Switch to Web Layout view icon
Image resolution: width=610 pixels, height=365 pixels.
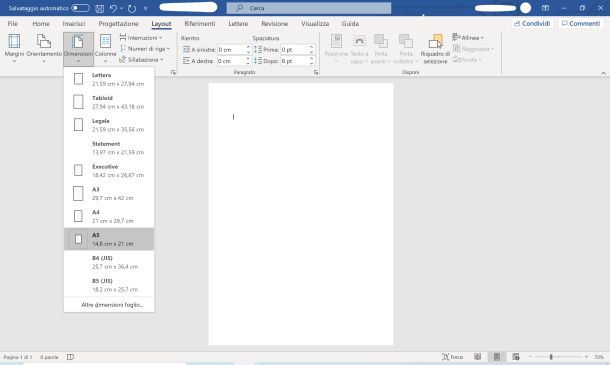coord(516,357)
